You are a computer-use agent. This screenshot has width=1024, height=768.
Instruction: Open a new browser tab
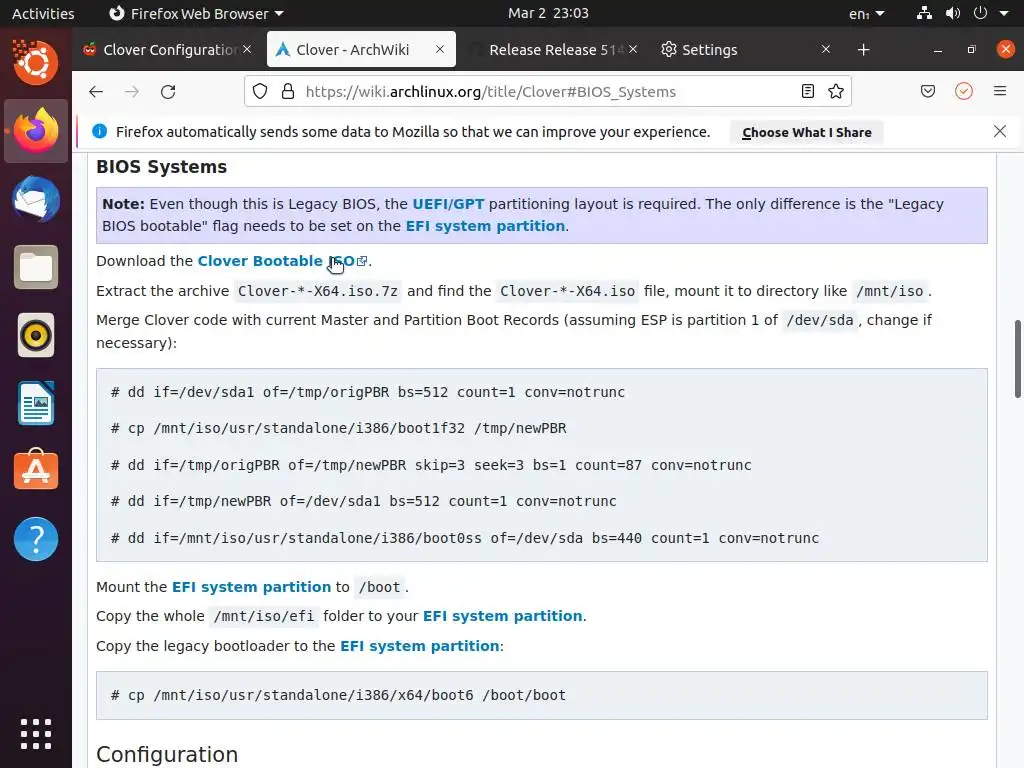pos(863,49)
